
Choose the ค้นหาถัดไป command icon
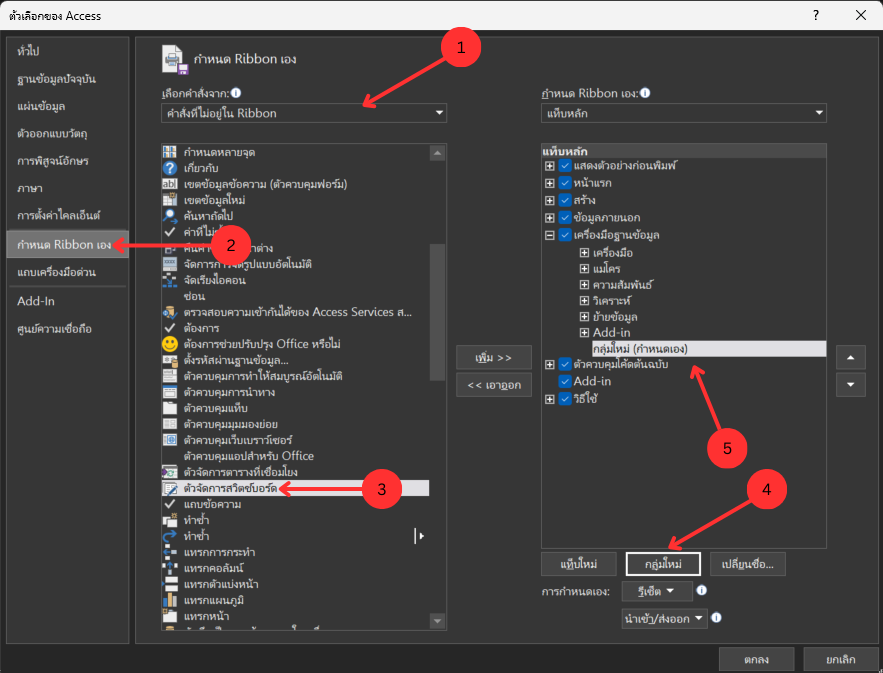point(170,215)
